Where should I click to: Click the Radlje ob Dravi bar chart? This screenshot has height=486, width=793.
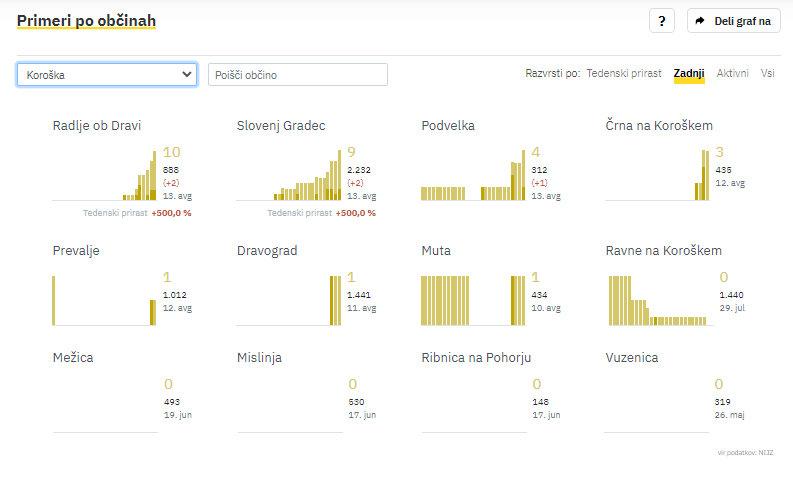coord(105,174)
